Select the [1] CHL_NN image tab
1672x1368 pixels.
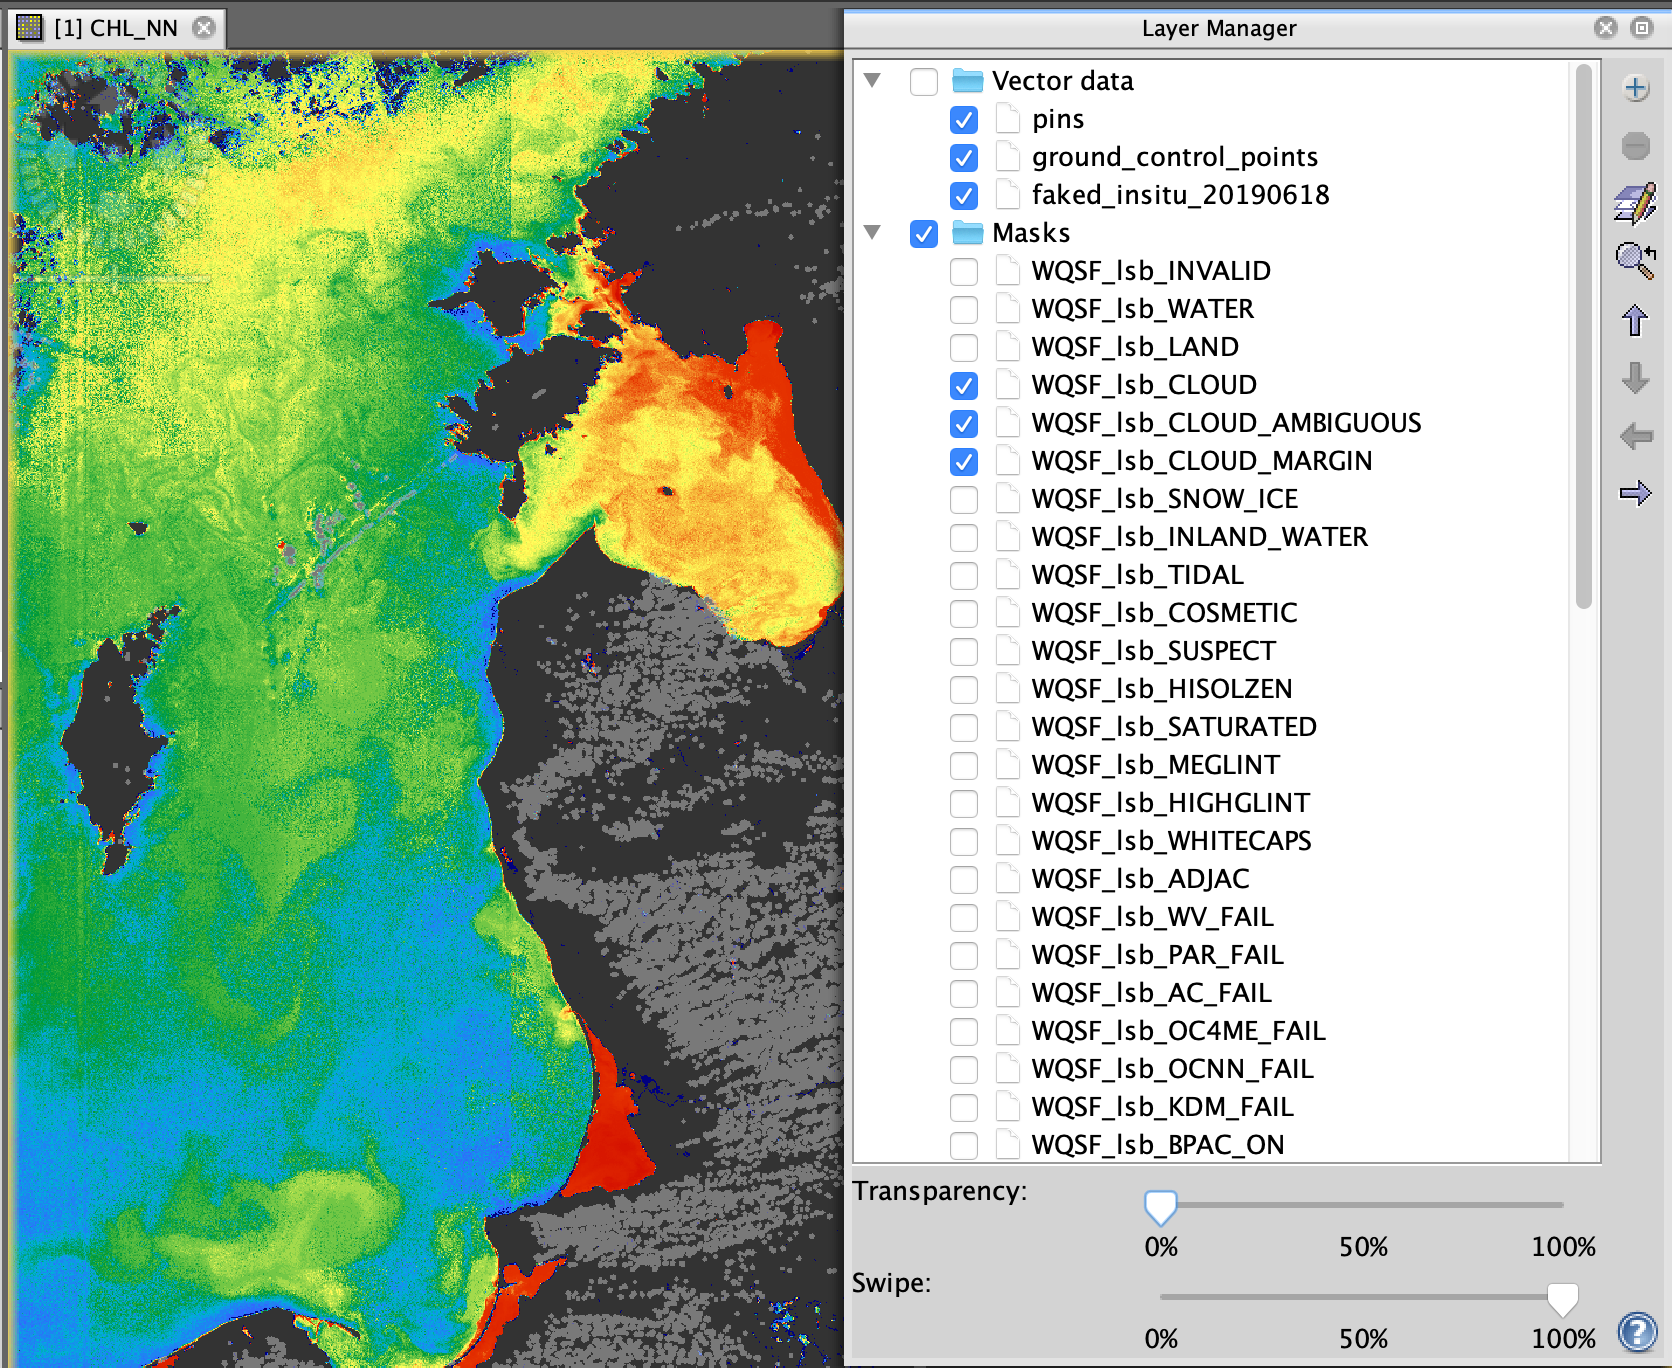point(116,28)
